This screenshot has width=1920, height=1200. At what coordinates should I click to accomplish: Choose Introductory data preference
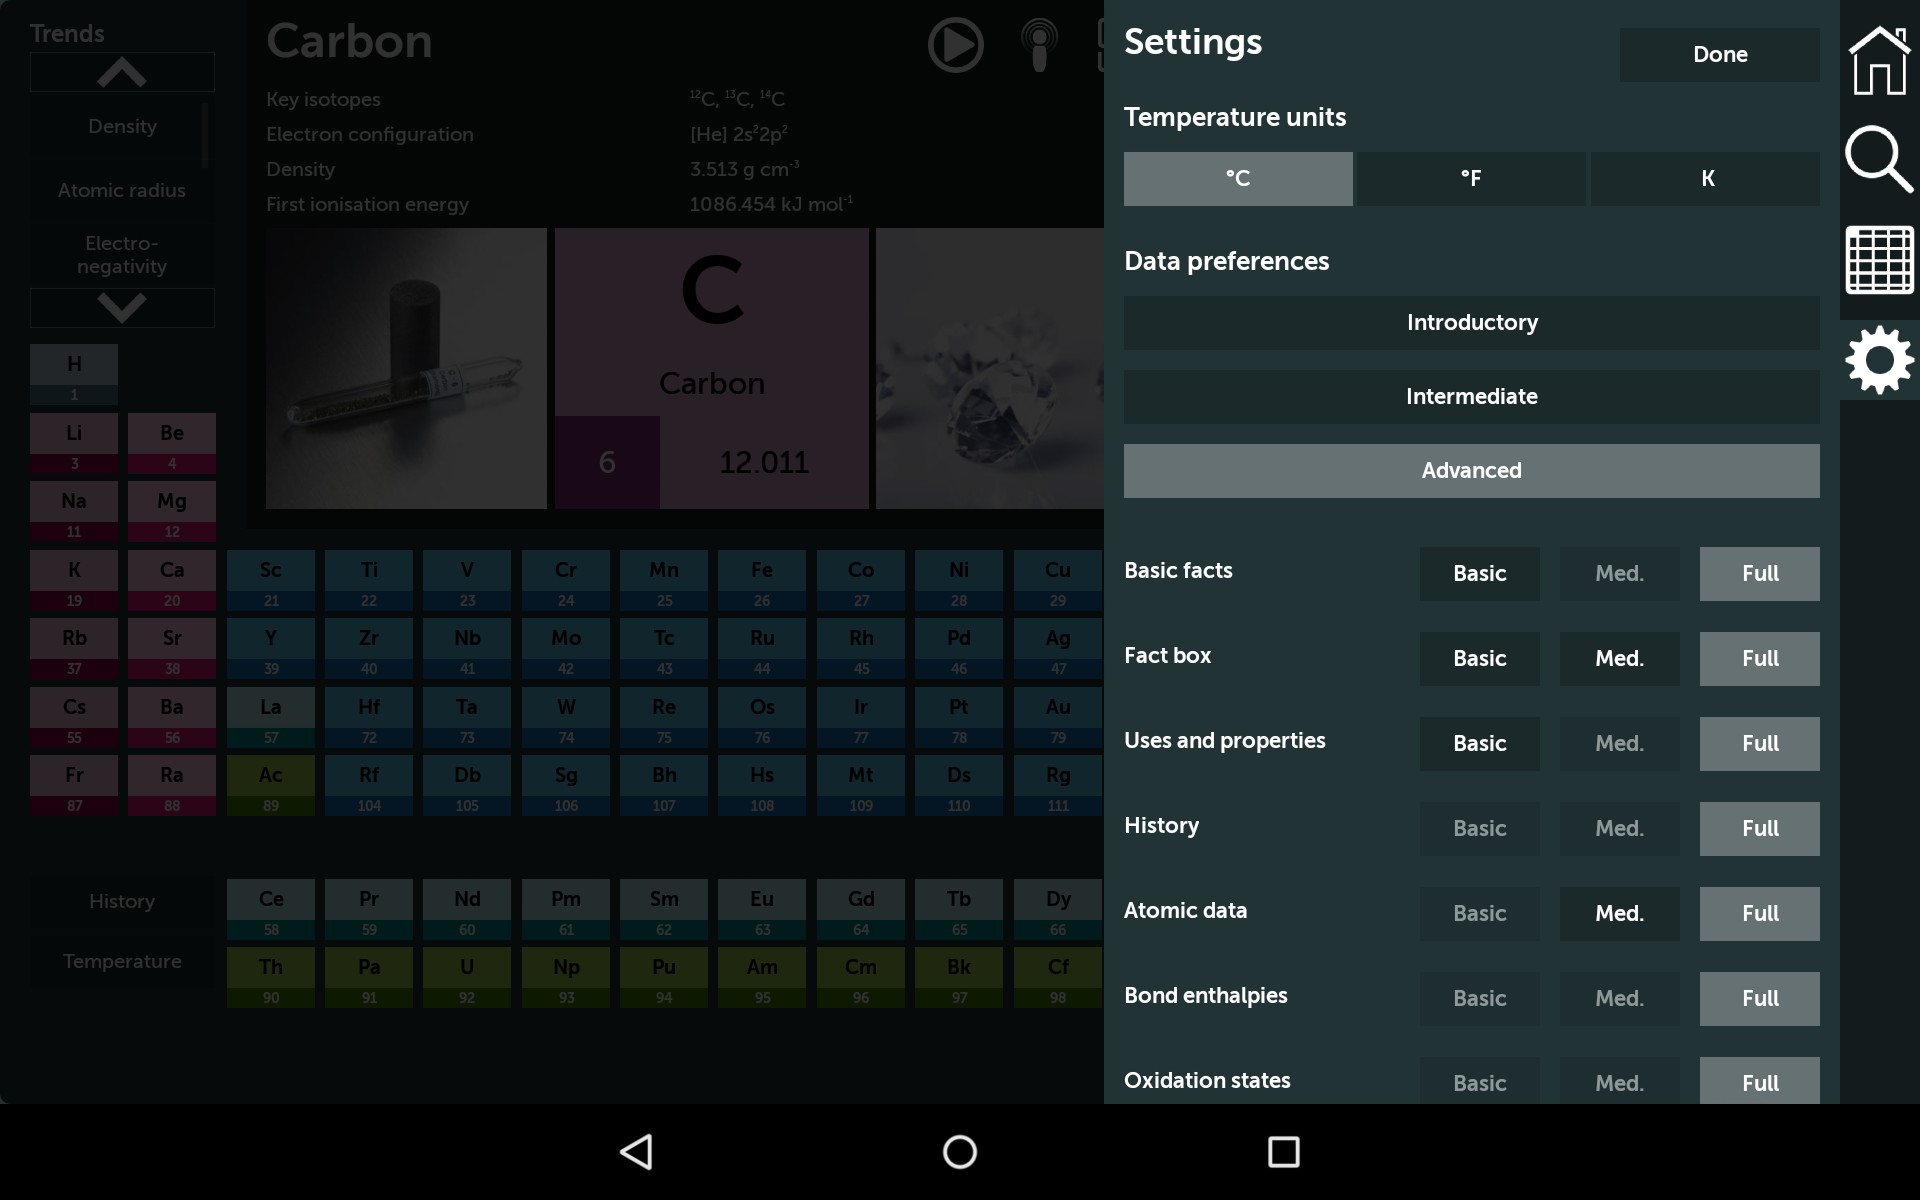[1471, 323]
